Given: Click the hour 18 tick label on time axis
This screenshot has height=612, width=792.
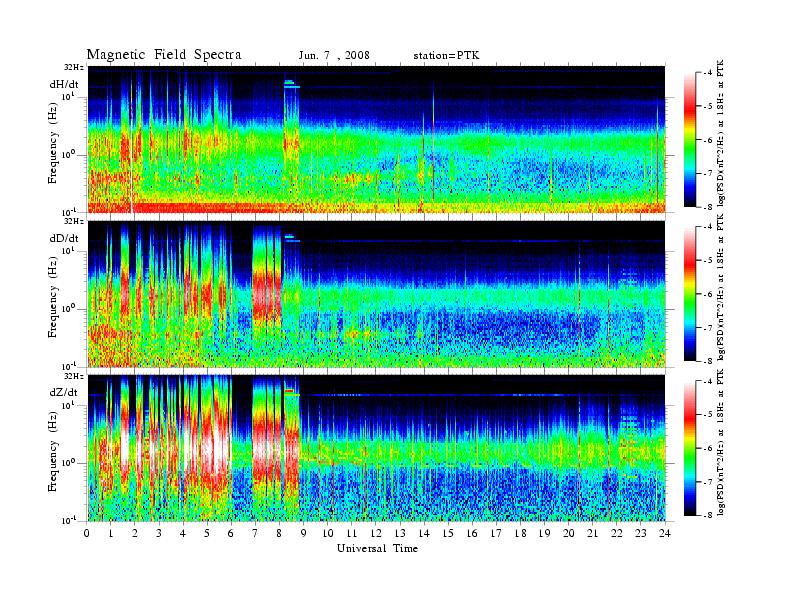Looking at the screenshot, I should tap(520, 533).
